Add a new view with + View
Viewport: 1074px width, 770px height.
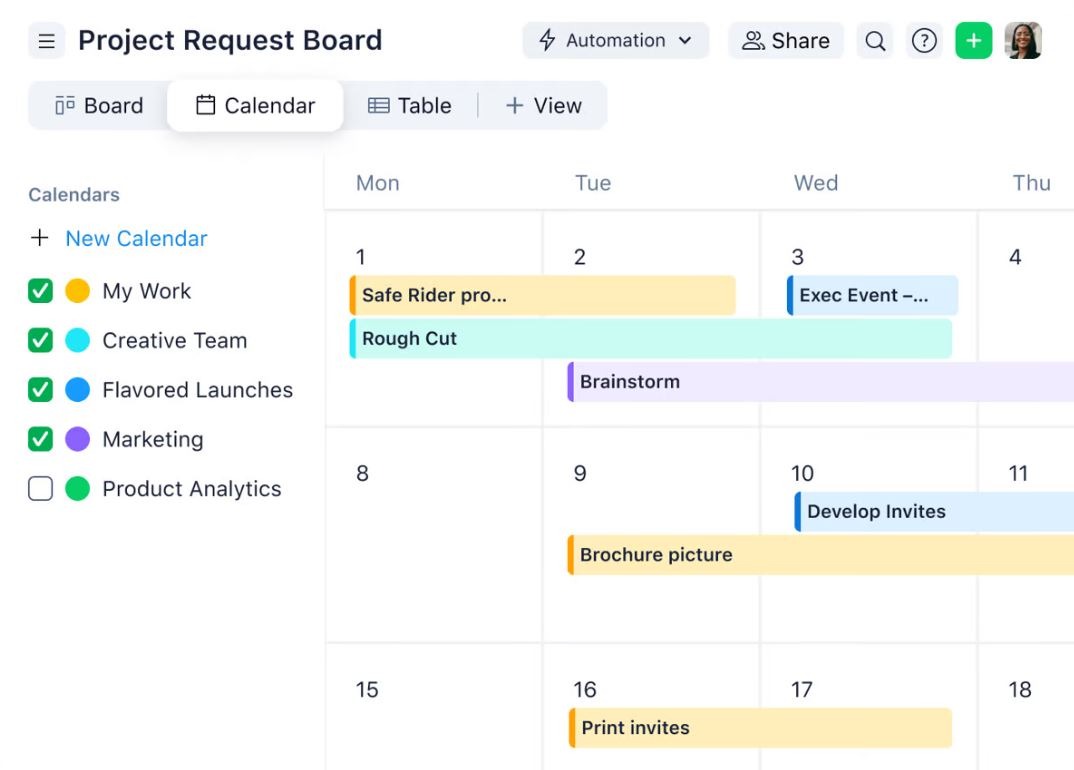[x=543, y=106]
